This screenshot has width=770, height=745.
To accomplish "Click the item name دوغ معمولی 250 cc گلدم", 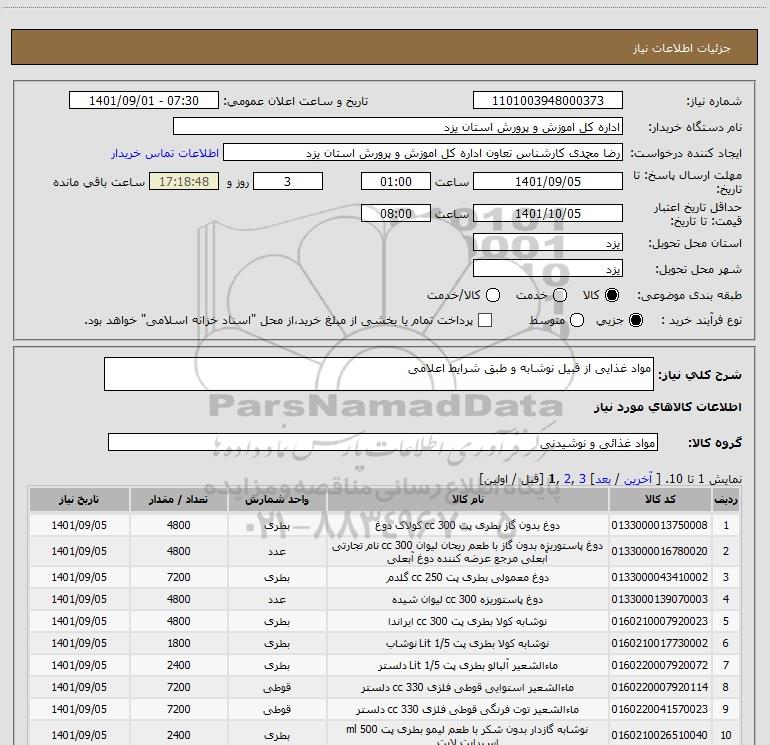I will coord(468,577).
